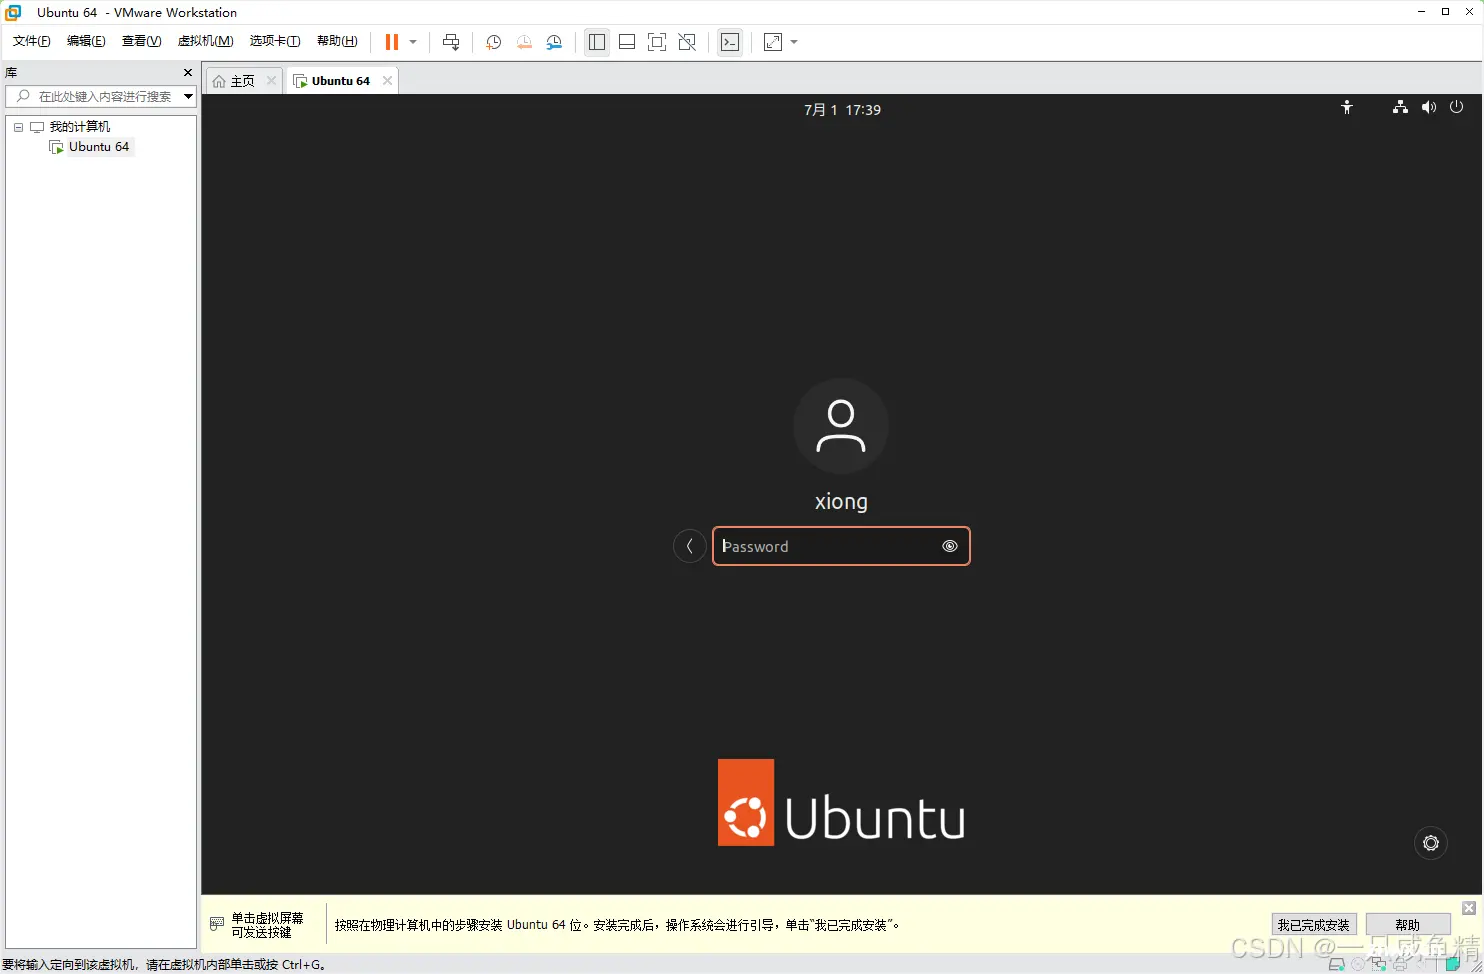Click the teal message log icon
This screenshot has width=1484, height=974.
pos(1452,965)
